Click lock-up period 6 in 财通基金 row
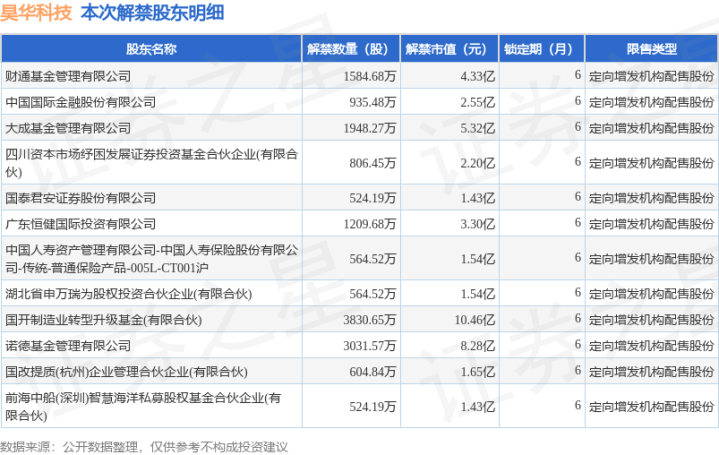Screen dimensions: 719x455 (x=578, y=75)
